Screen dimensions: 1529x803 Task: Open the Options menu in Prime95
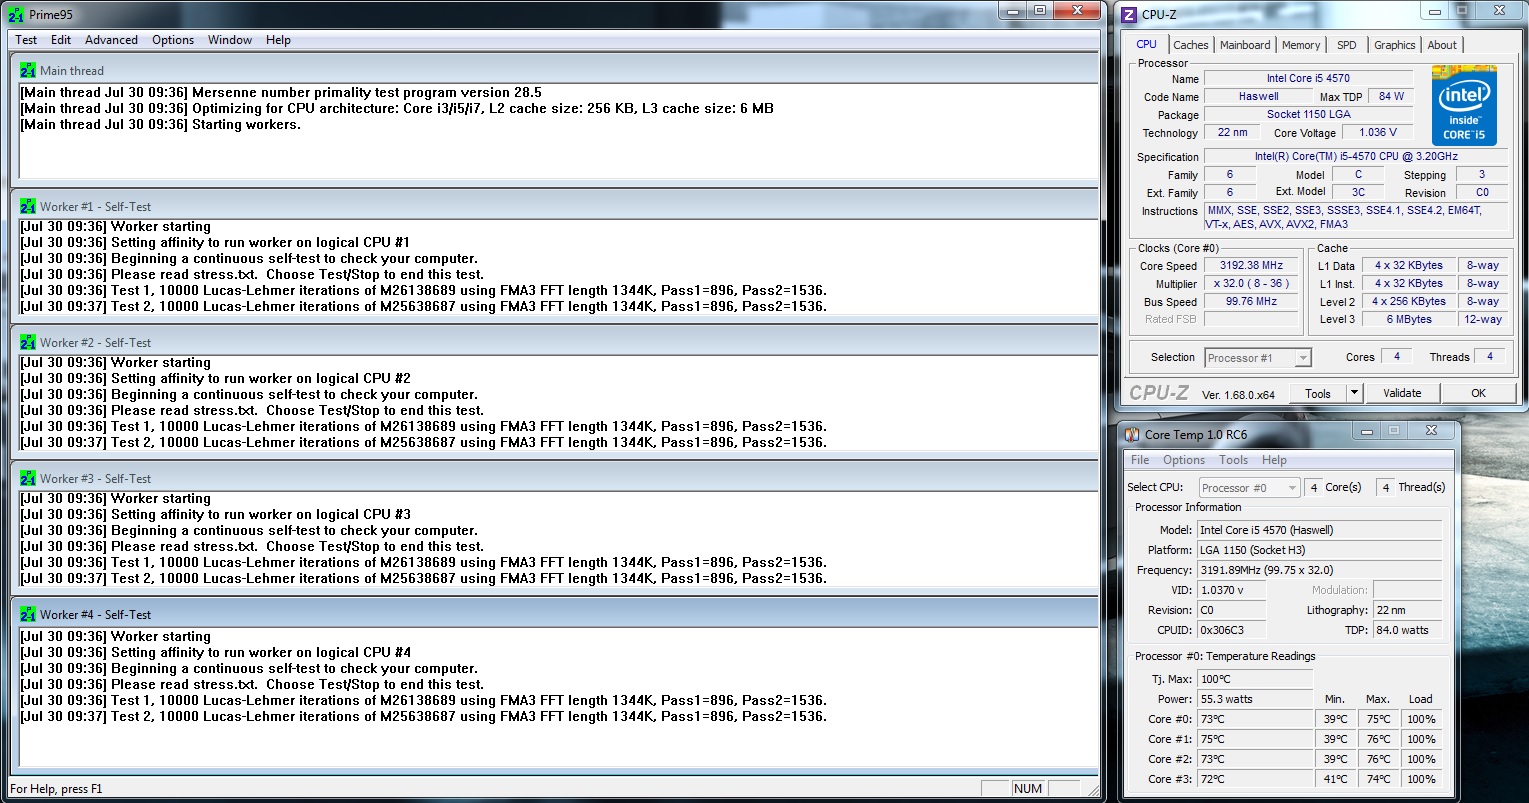click(173, 40)
